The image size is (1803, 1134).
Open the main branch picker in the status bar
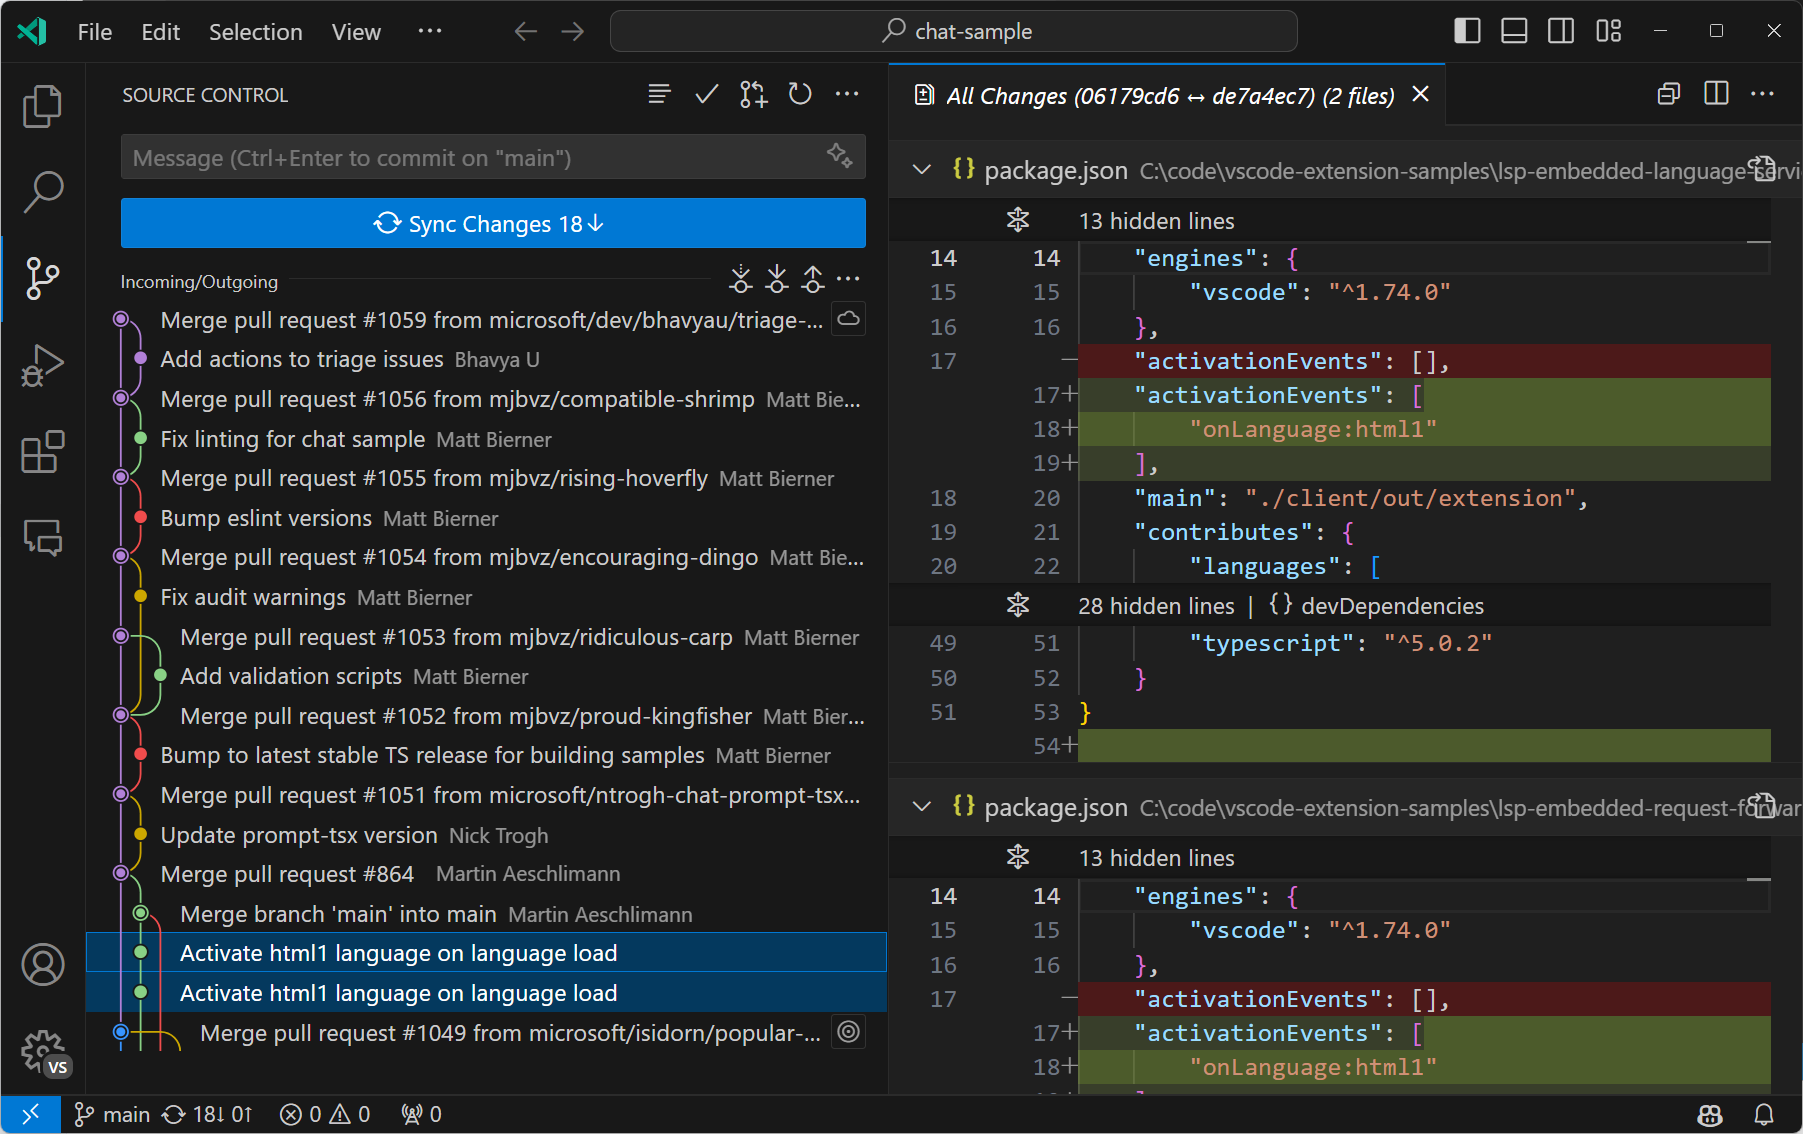tap(111, 1113)
